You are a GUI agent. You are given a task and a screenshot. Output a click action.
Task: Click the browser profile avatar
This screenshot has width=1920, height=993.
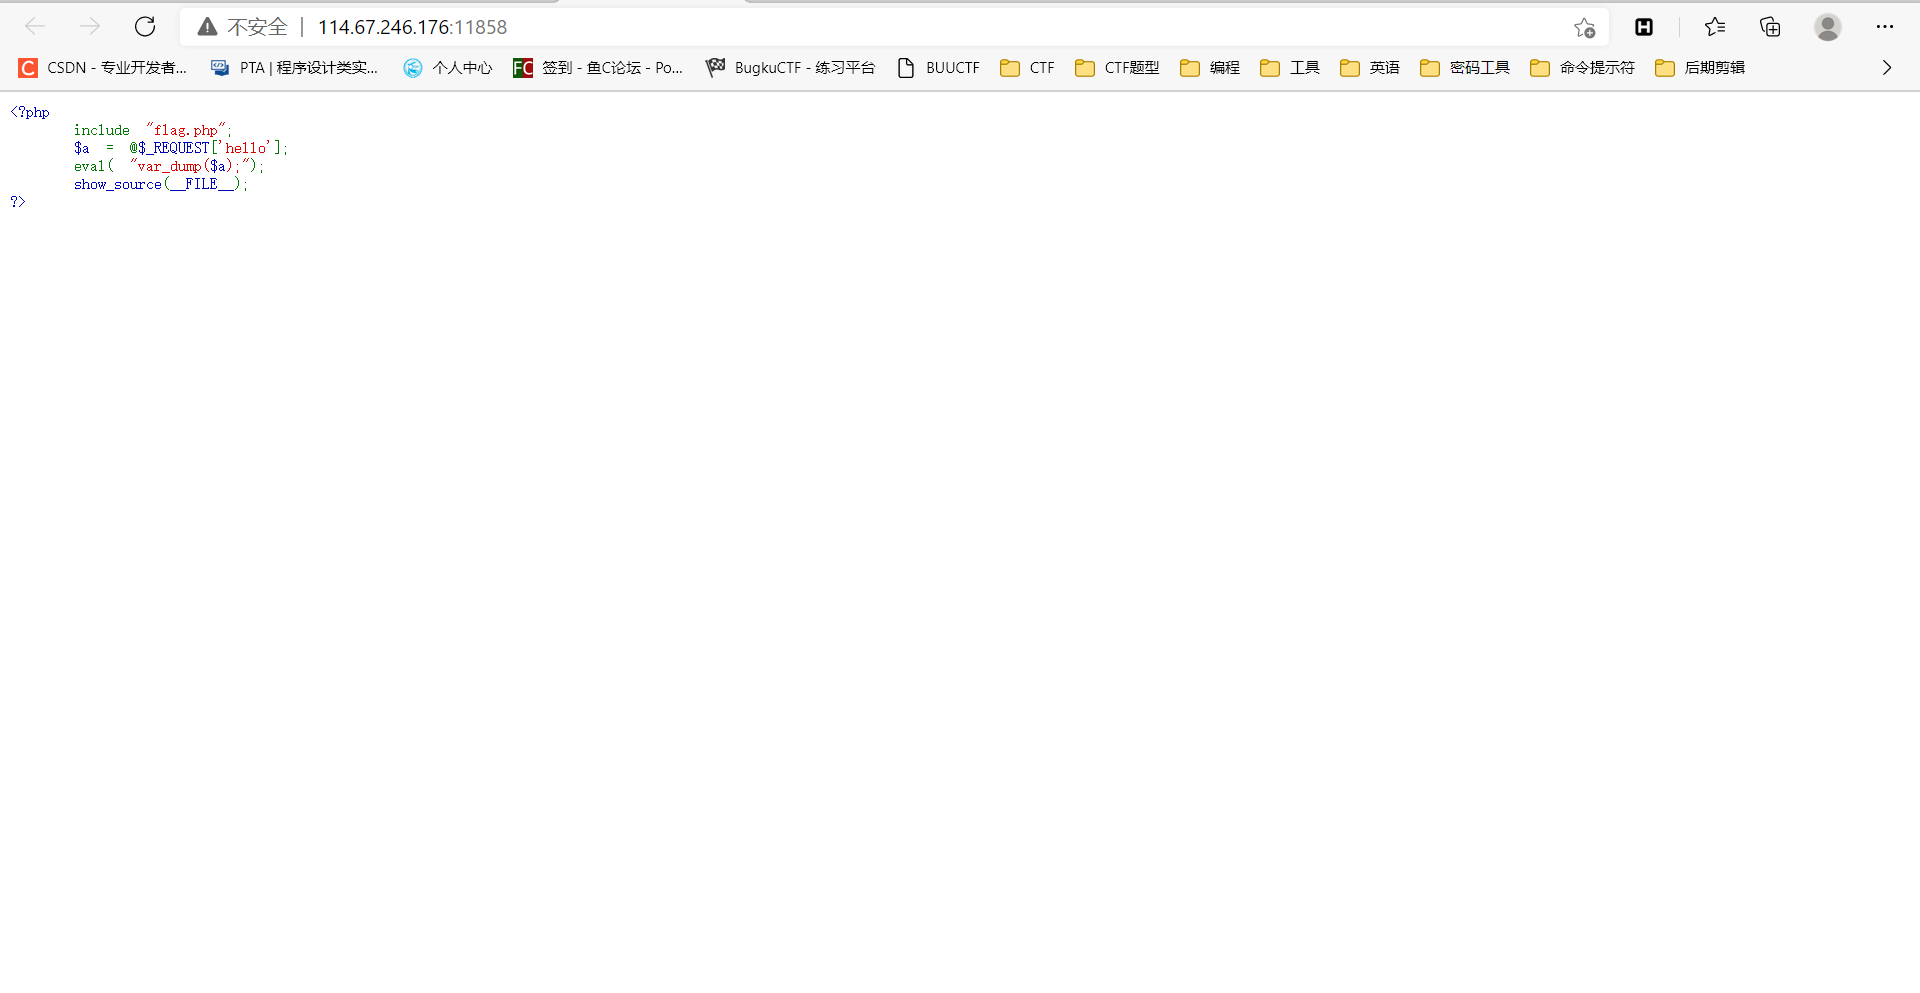click(x=1828, y=27)
